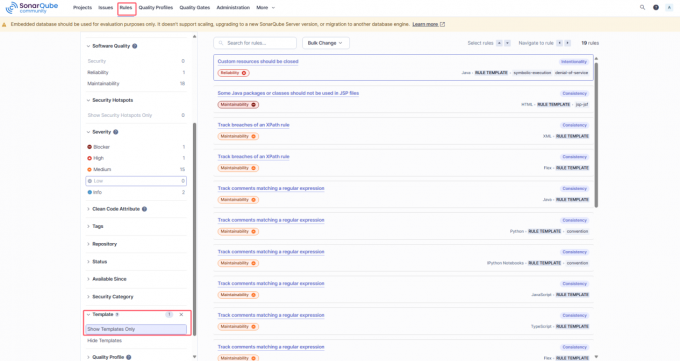Open Quality Gates in navigation

195,8
